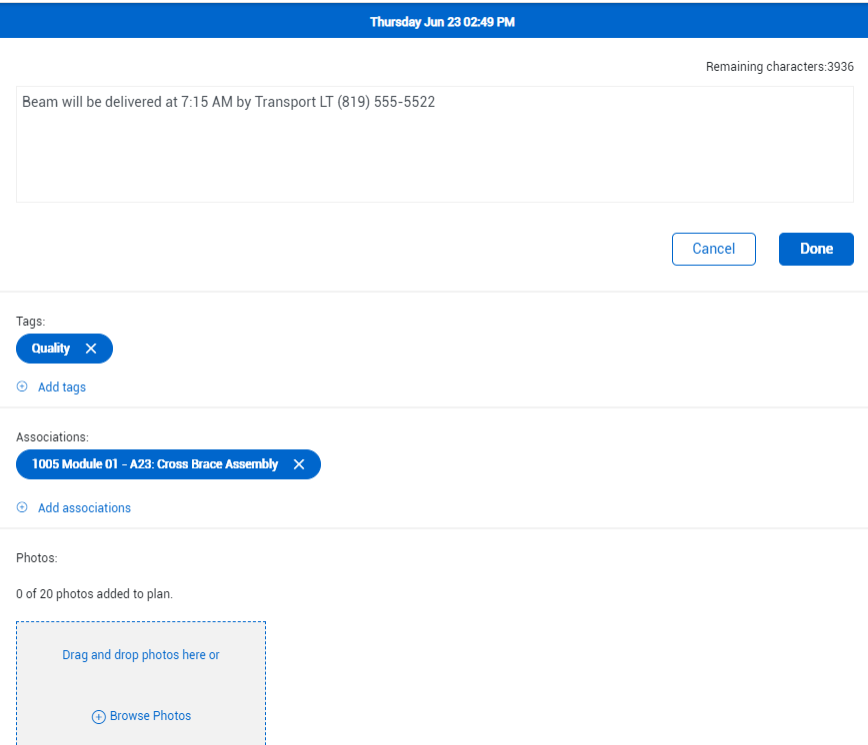Remove the Cross Brace Assembly association via X

[298, 465]
